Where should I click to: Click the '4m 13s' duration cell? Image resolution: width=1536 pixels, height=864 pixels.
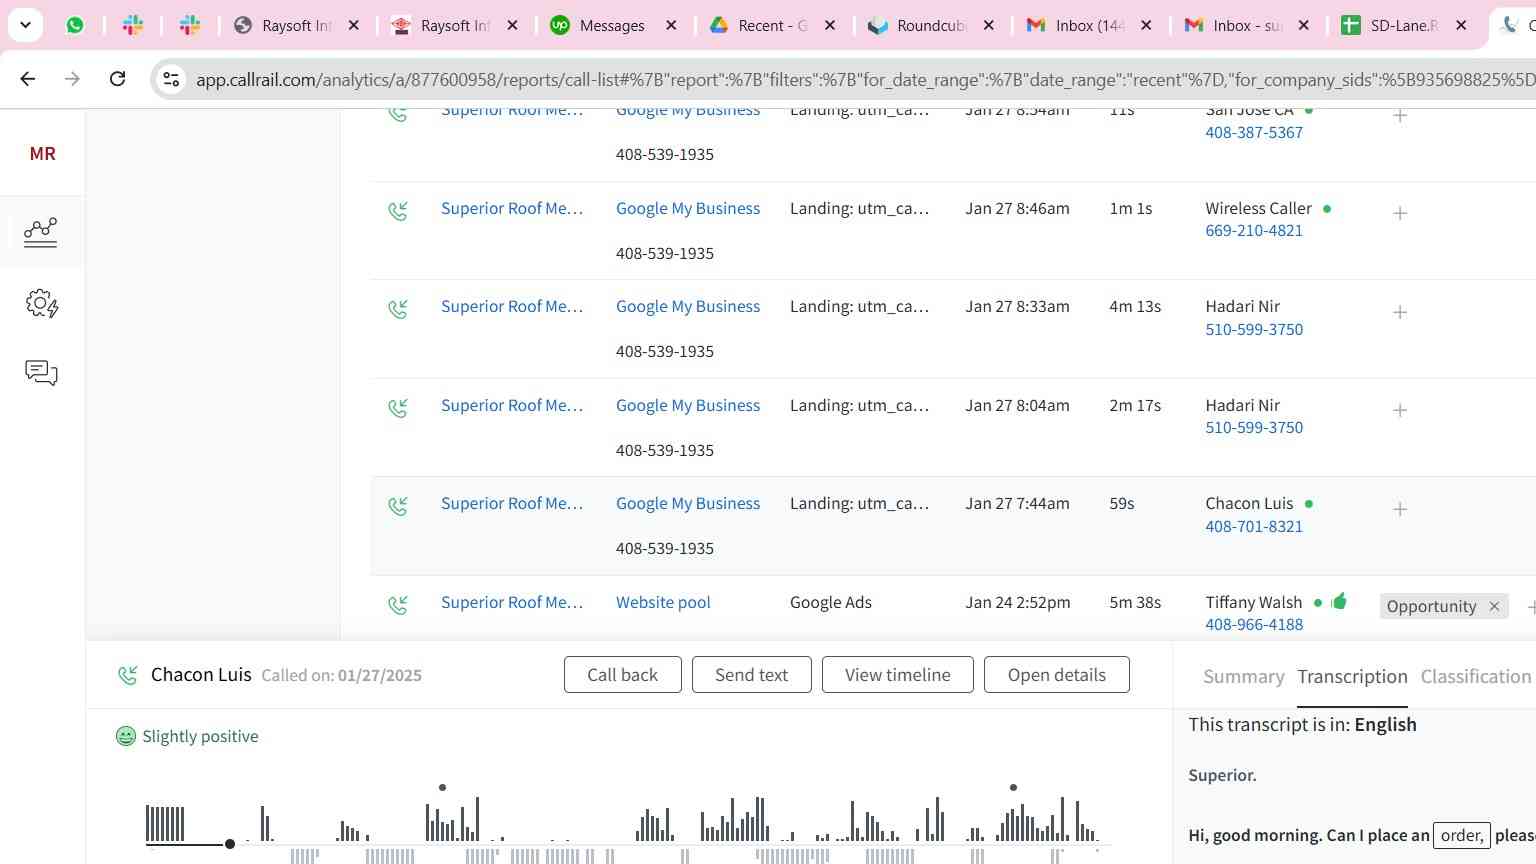1135,306
